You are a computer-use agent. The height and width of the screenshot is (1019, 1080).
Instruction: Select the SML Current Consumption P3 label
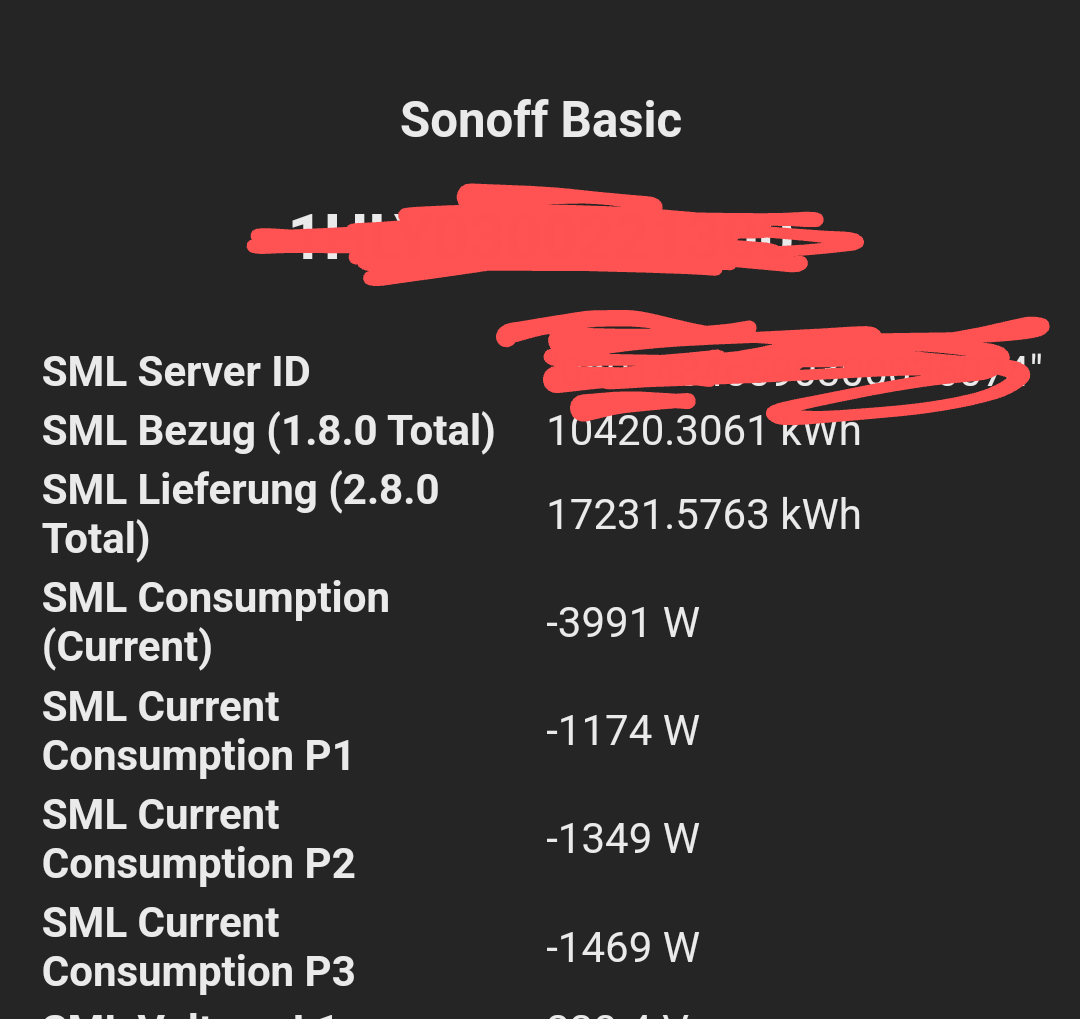[198, 947]
